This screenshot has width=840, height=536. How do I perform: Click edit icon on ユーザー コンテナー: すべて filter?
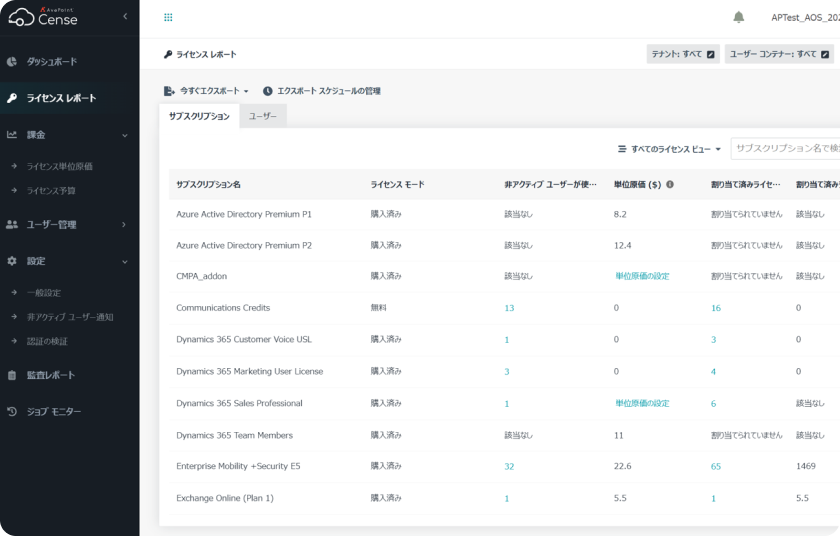[x=825, y=54]
